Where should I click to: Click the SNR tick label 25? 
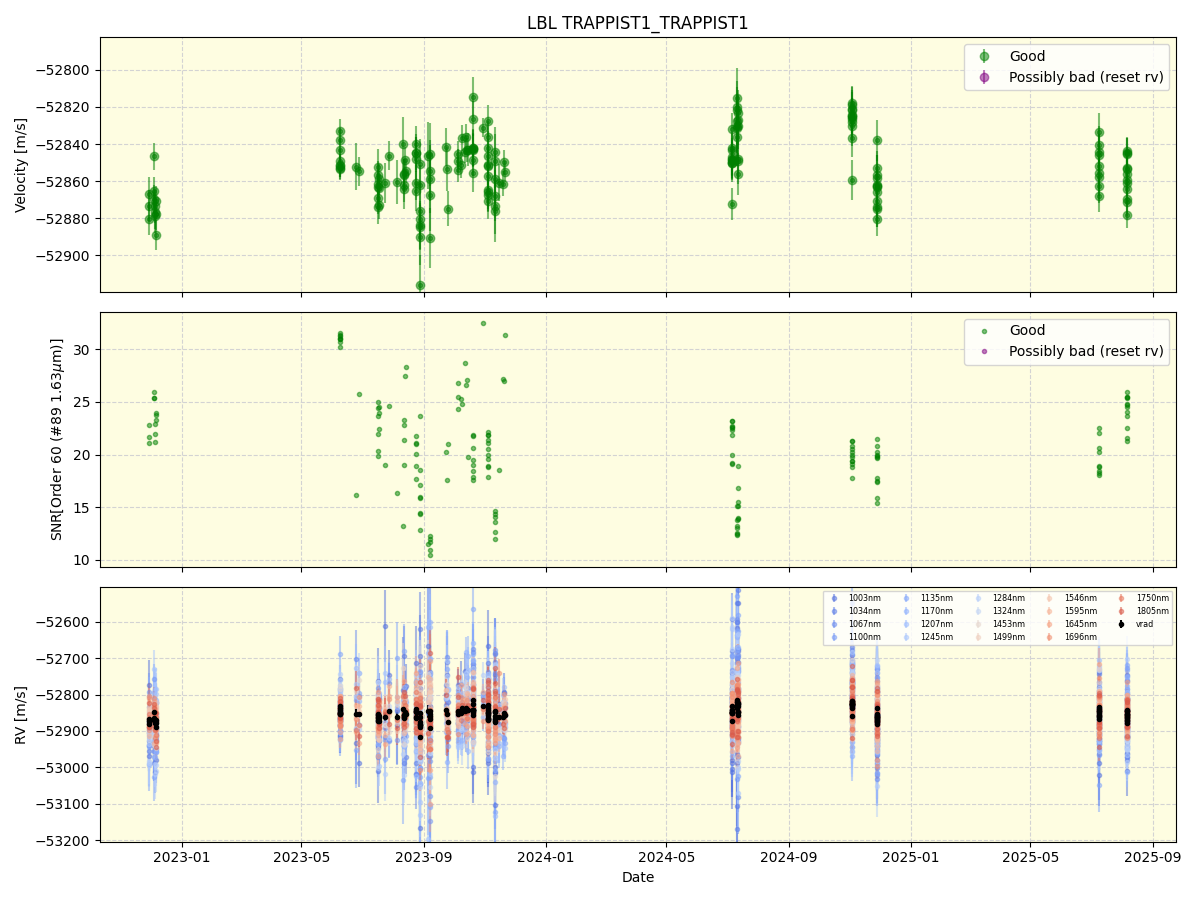click(83, 402)
